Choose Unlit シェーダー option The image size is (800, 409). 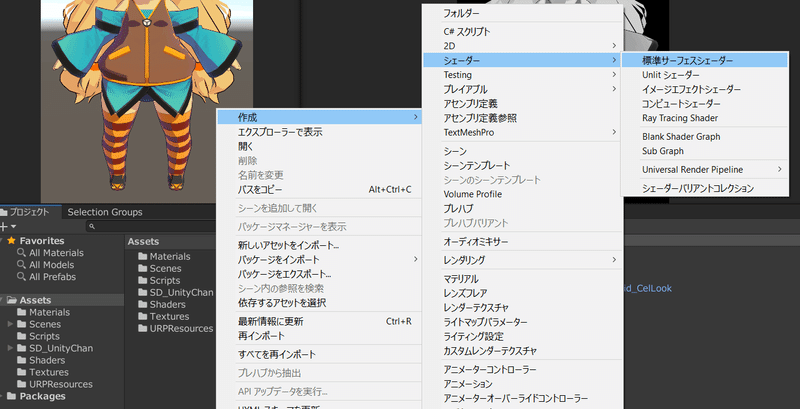click(x=704, y=75)
